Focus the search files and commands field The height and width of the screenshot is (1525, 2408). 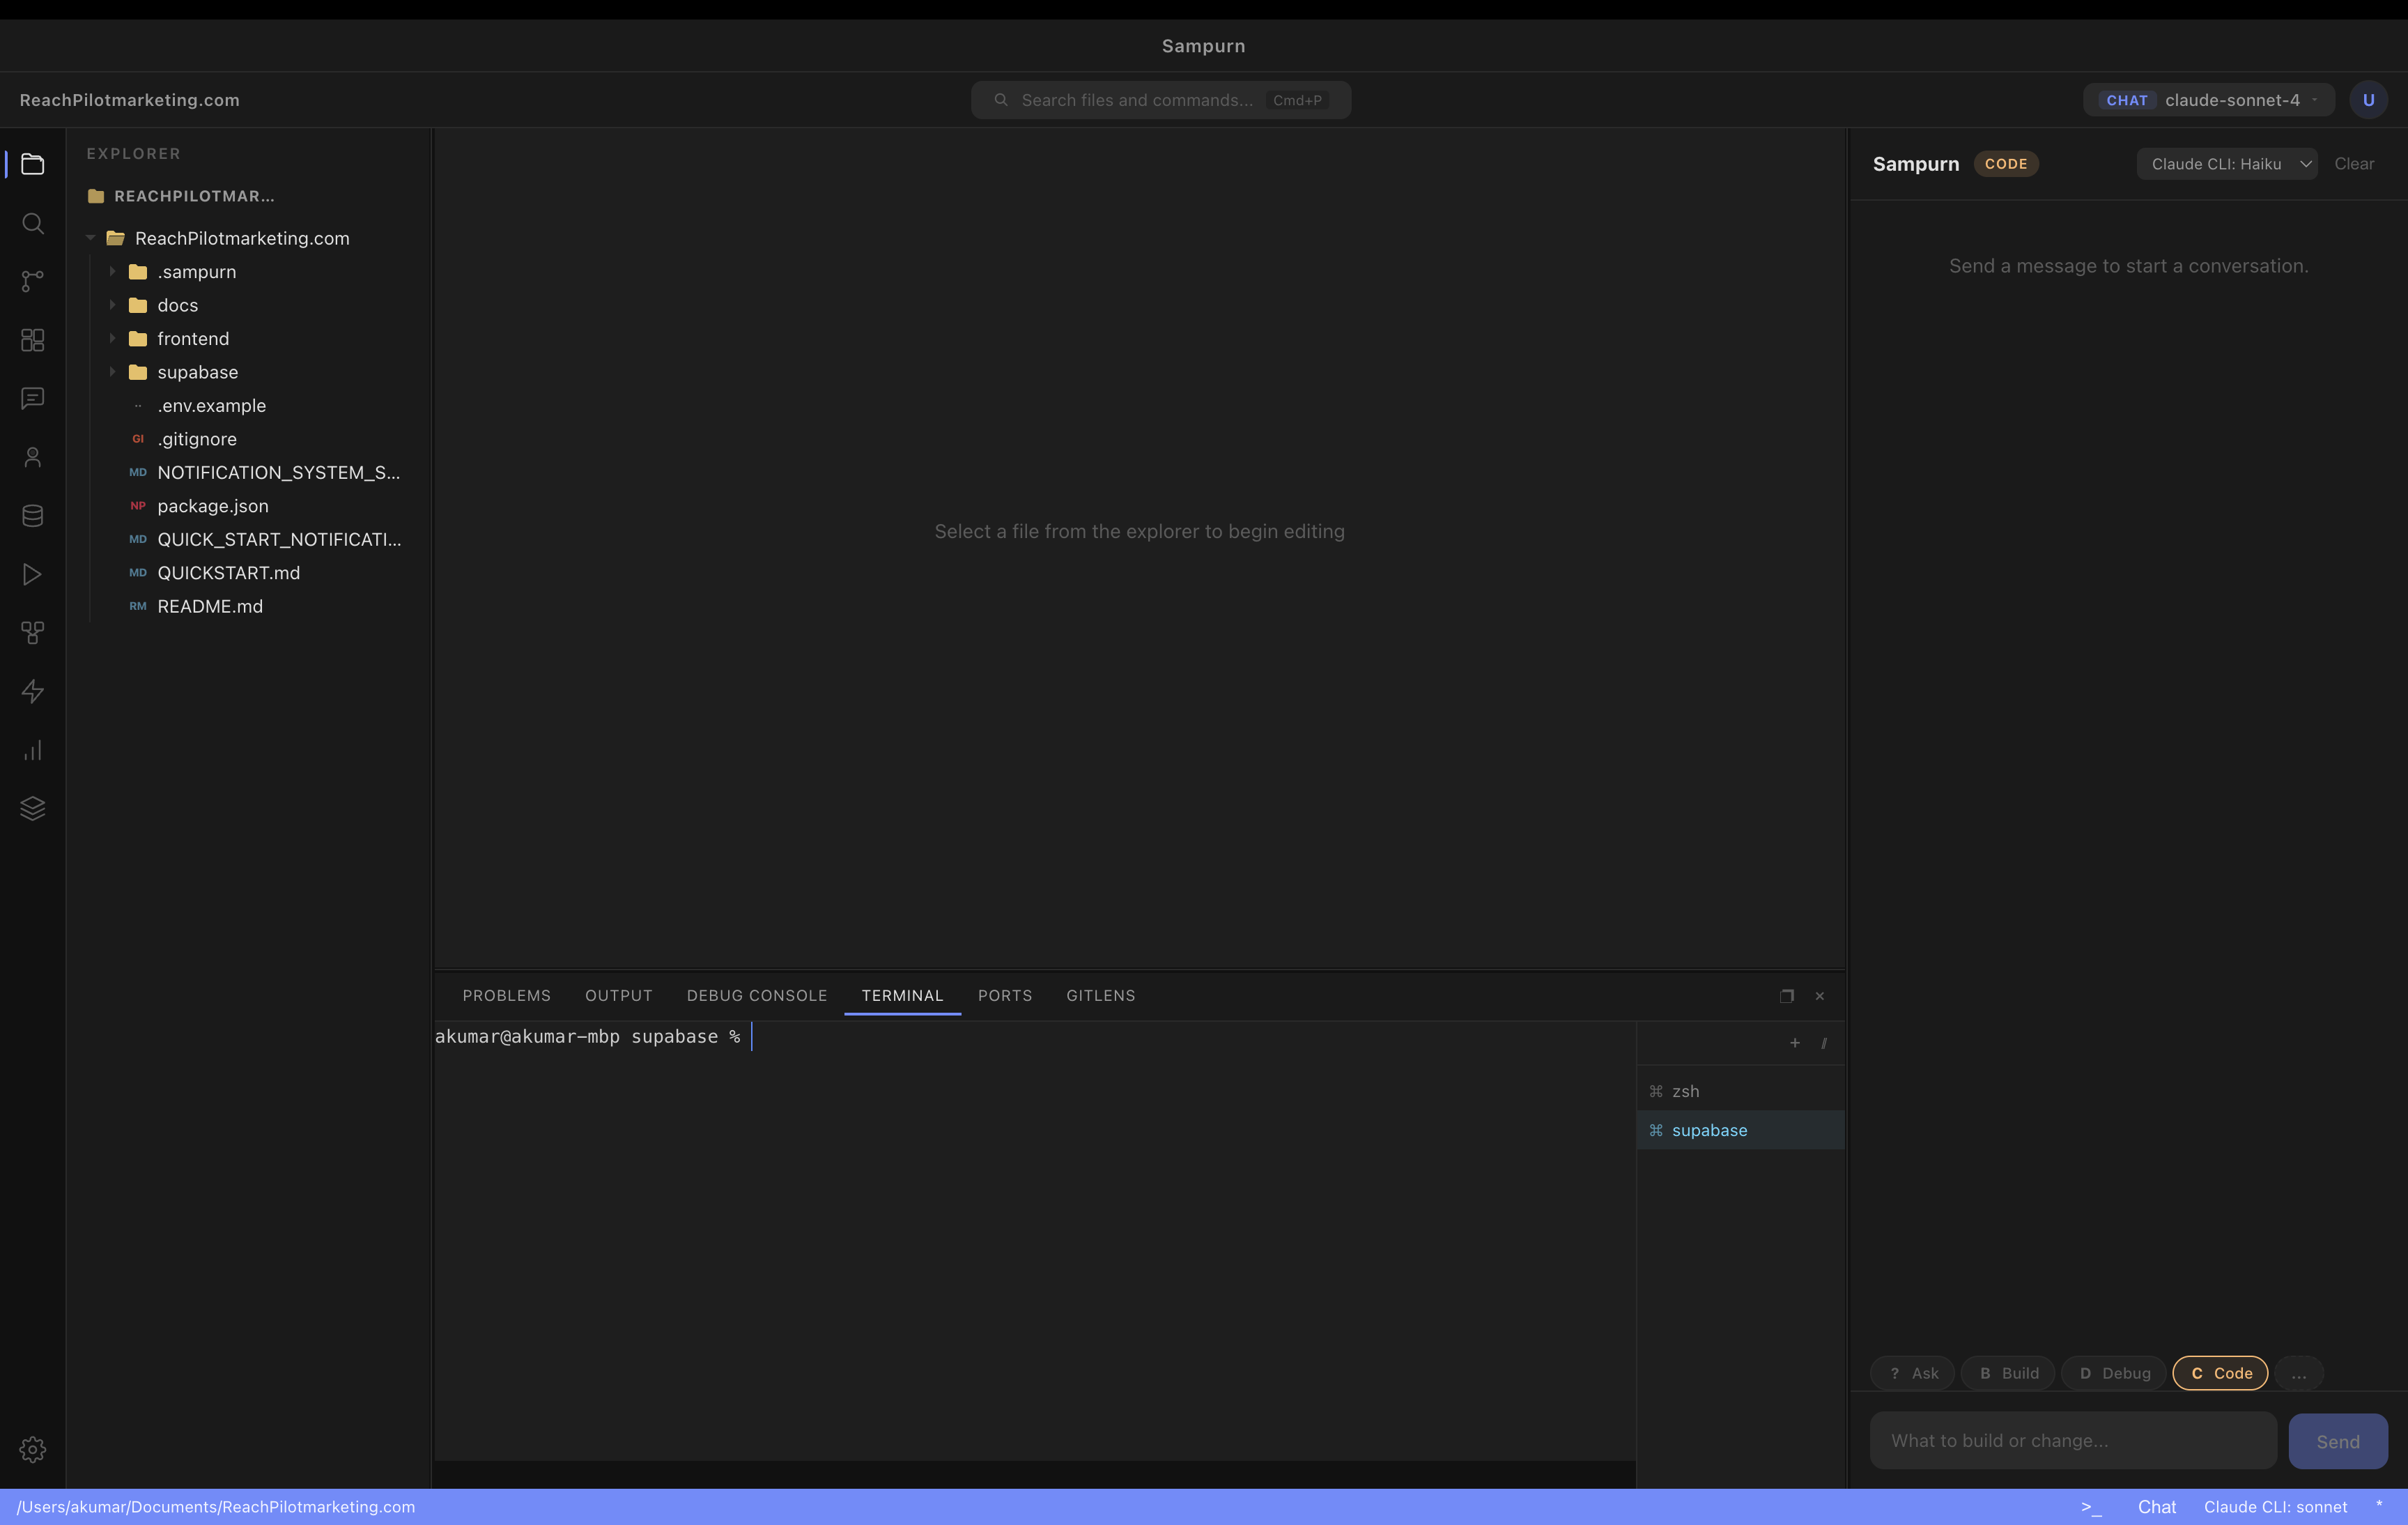click(x=1161, y=100)
